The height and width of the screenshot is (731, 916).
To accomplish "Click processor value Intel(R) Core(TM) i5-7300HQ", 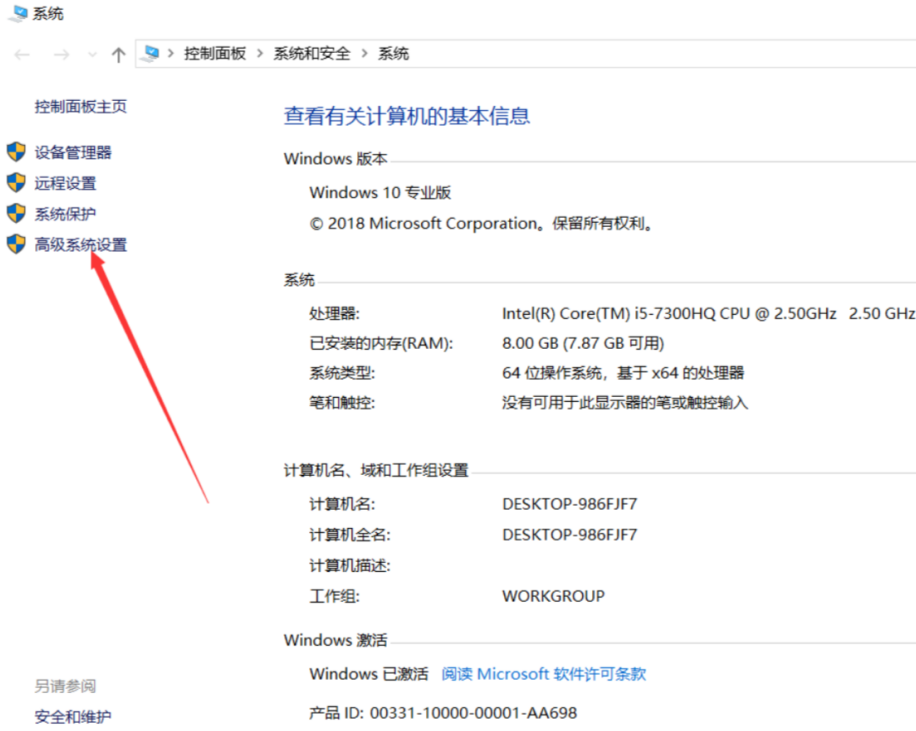I will (x=709, y=314).
